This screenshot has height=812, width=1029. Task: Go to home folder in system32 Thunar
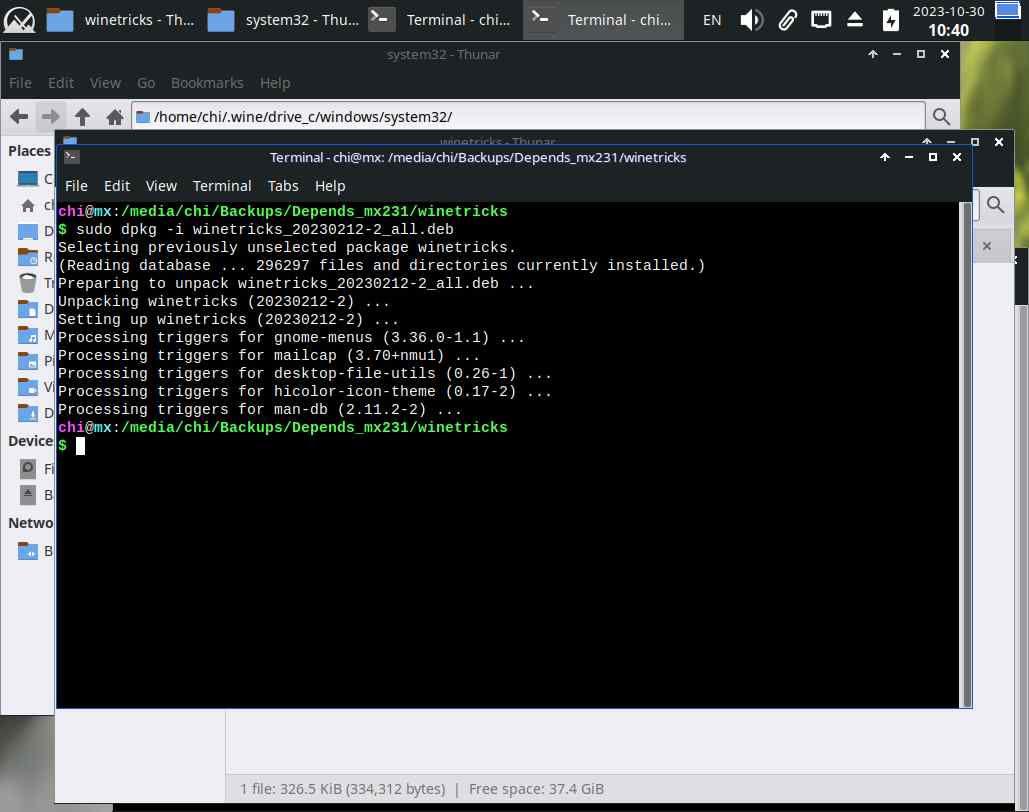tap(115, 117)
